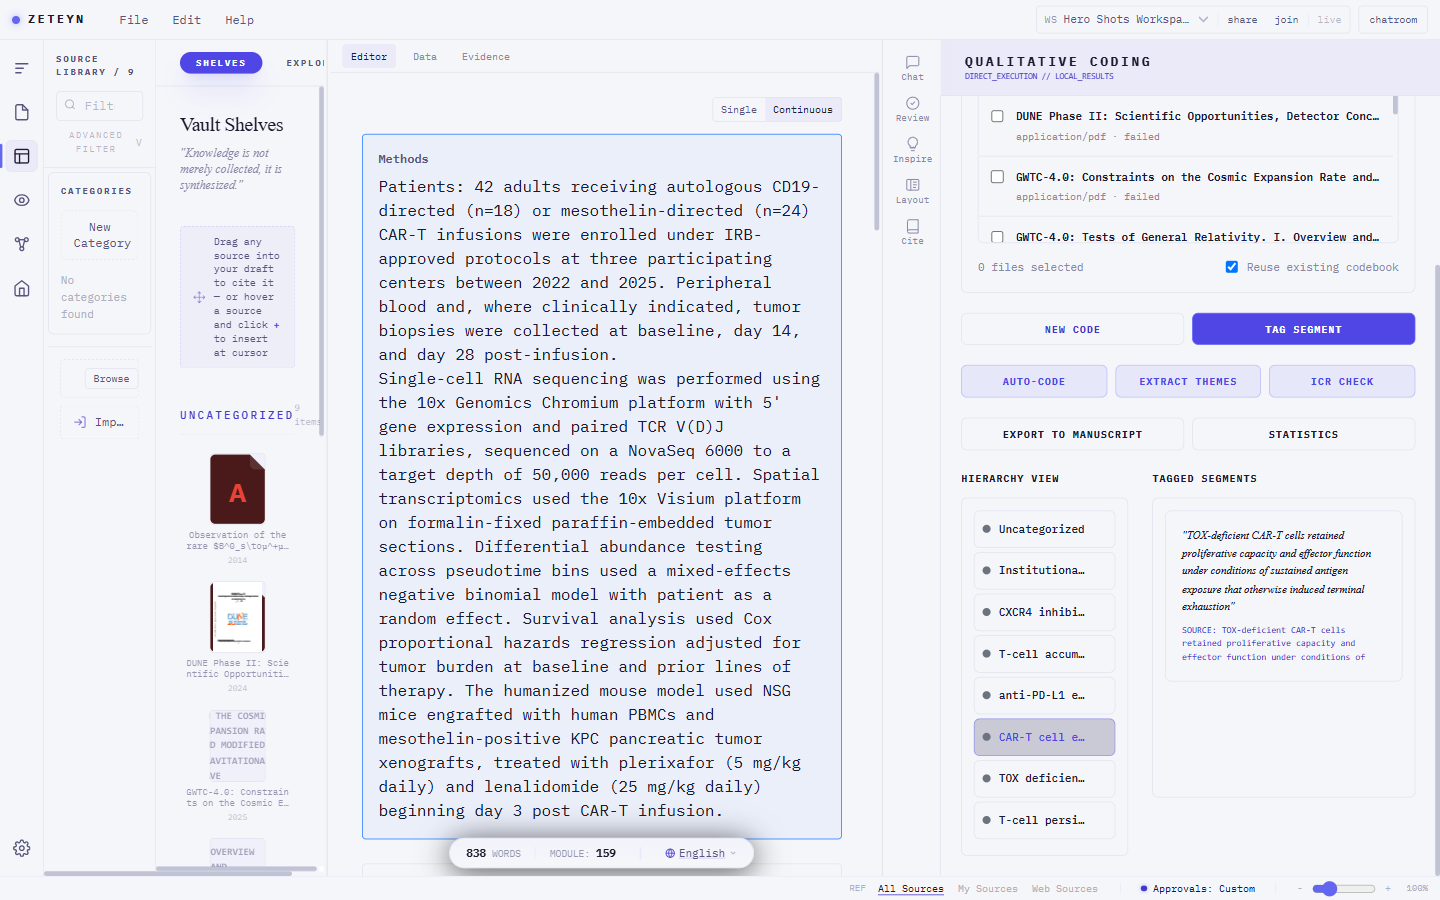The width and height of the screenshot is (1440, 900).
Task: Toggle the live status button
Action: click(x=1329, y=20)
